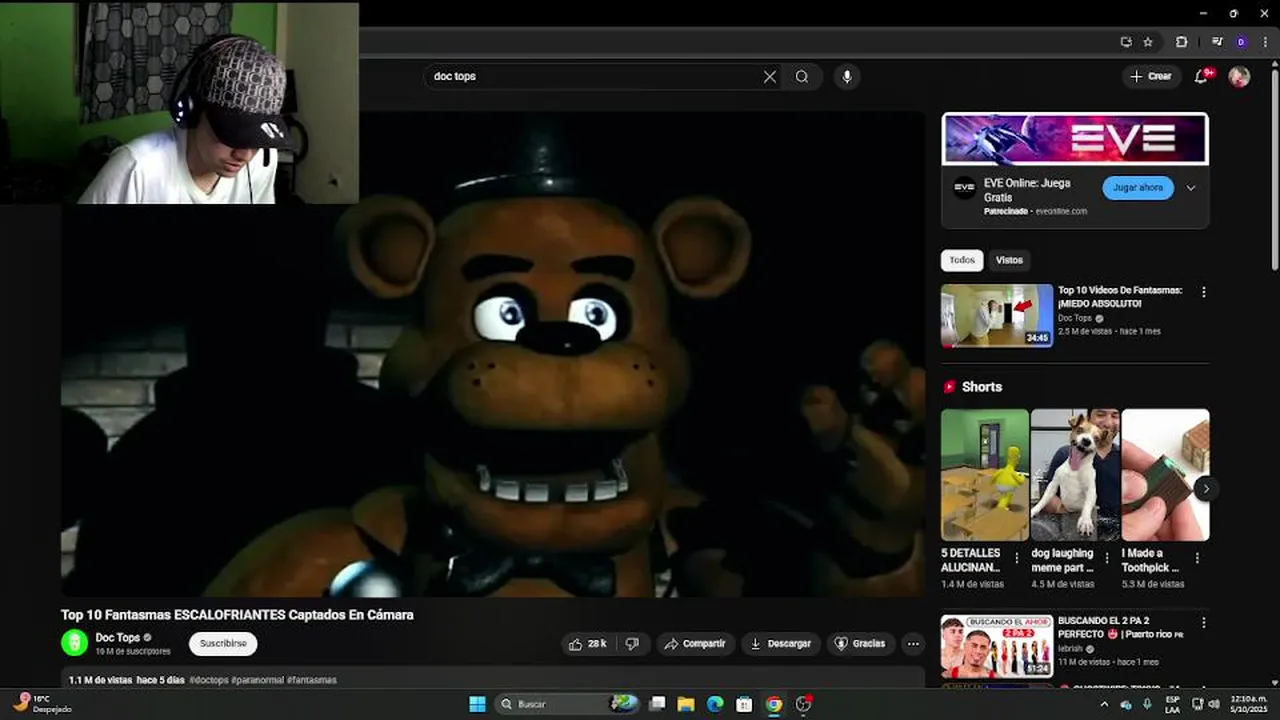Select the Todos filter chip
Viewport: 1280px width, 720px height.
962,260
